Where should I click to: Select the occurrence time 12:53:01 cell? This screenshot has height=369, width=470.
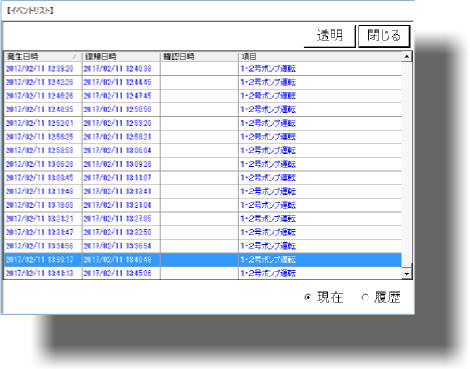coord(43,123)
